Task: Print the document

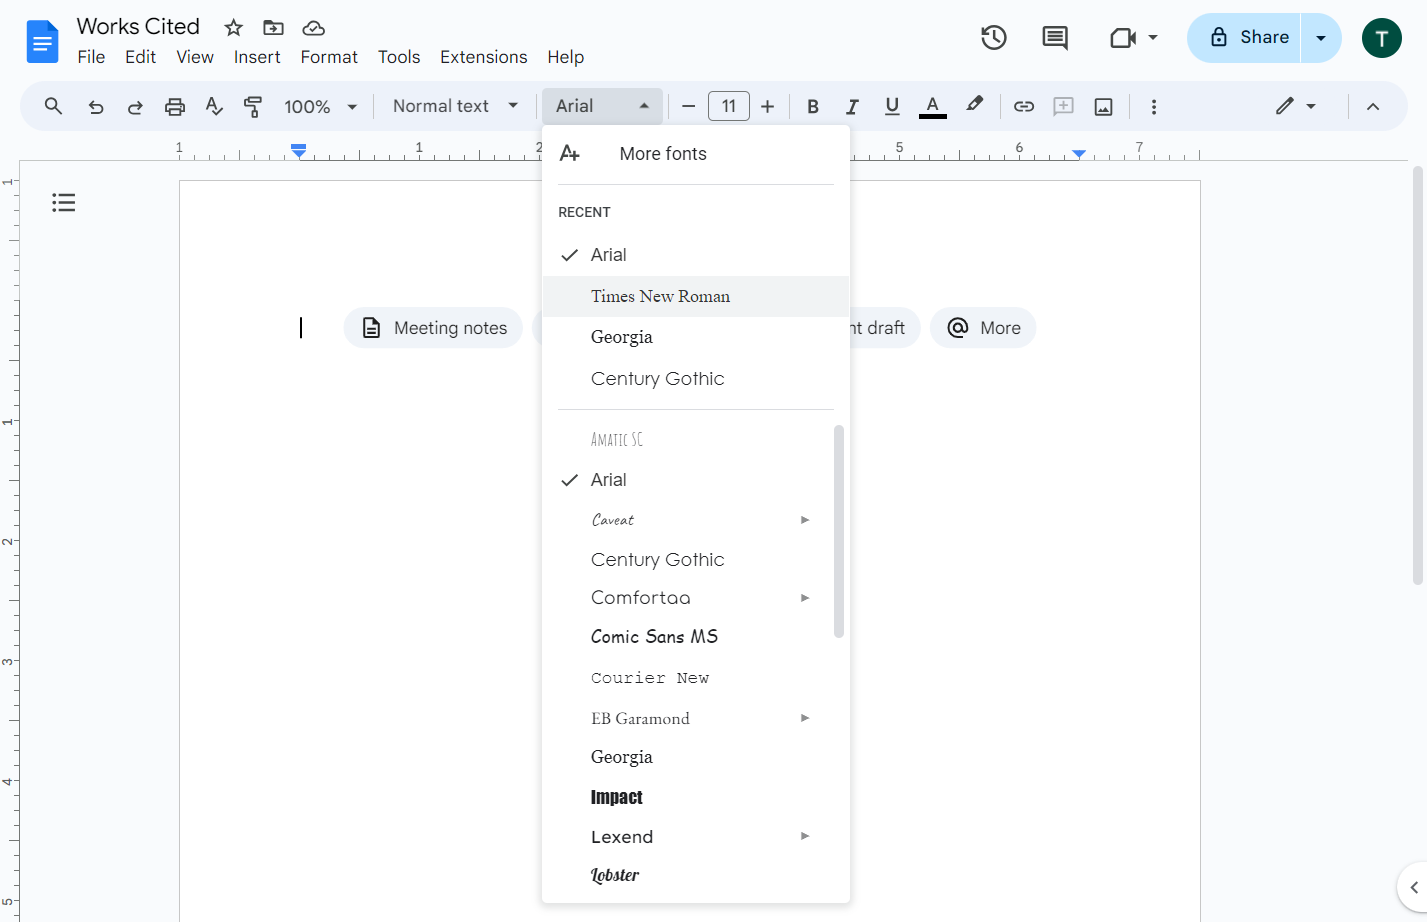Action: click(x=175, y=106)
